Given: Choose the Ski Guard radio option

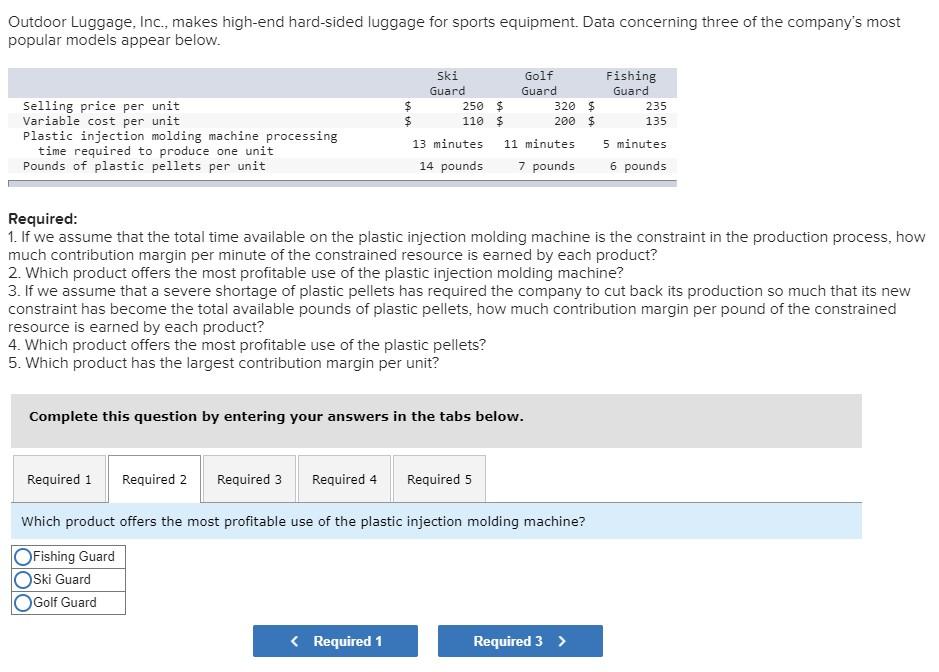Looking at the screenshot, I should [x=23, y=580].
